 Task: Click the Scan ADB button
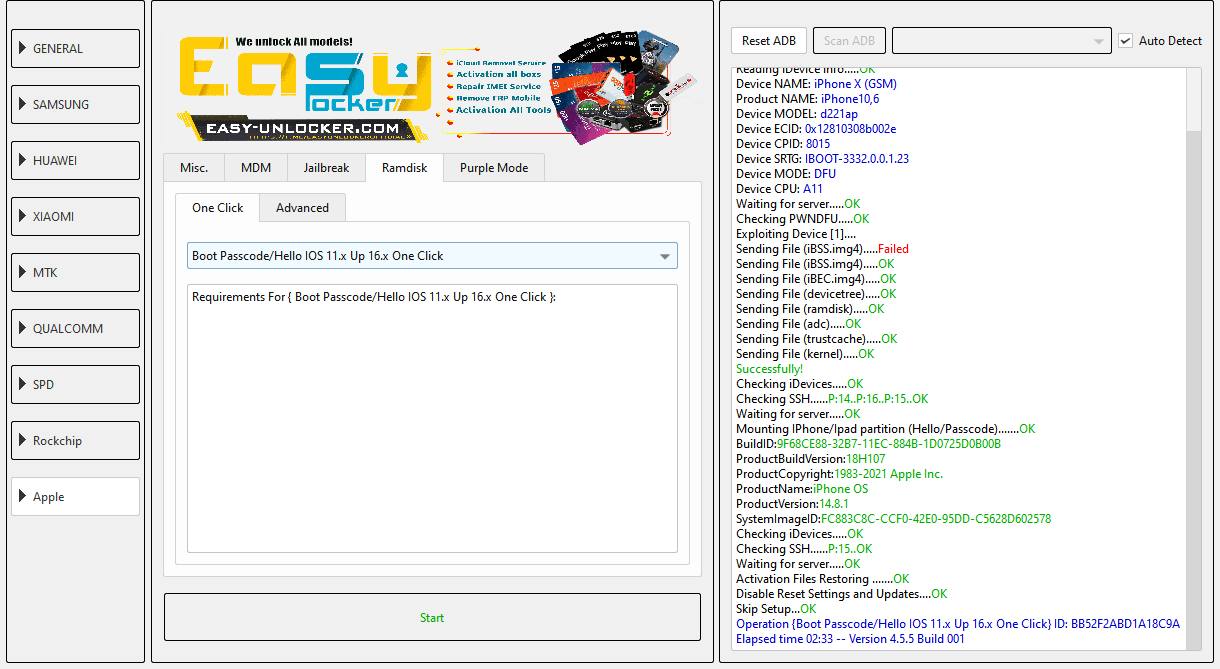[849, 40]
